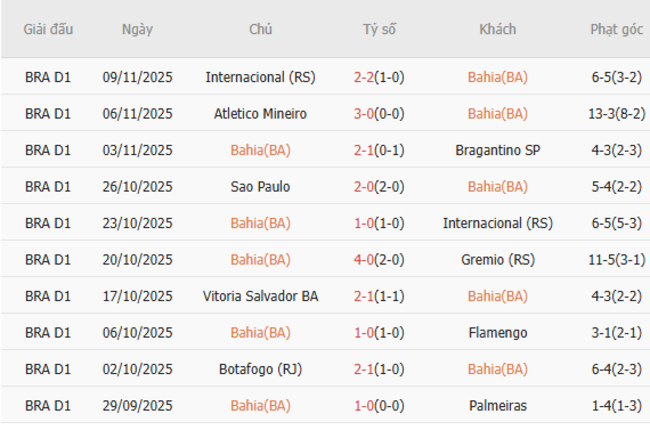Select the Bragantino SP away team

click(x=498, y=150)
